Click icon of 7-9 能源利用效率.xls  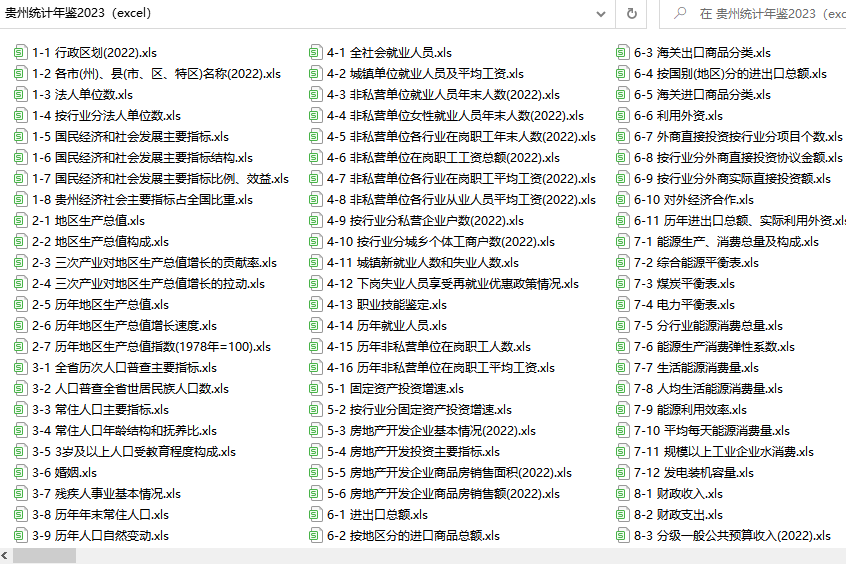pyautogui.click(x=622, y=410)
